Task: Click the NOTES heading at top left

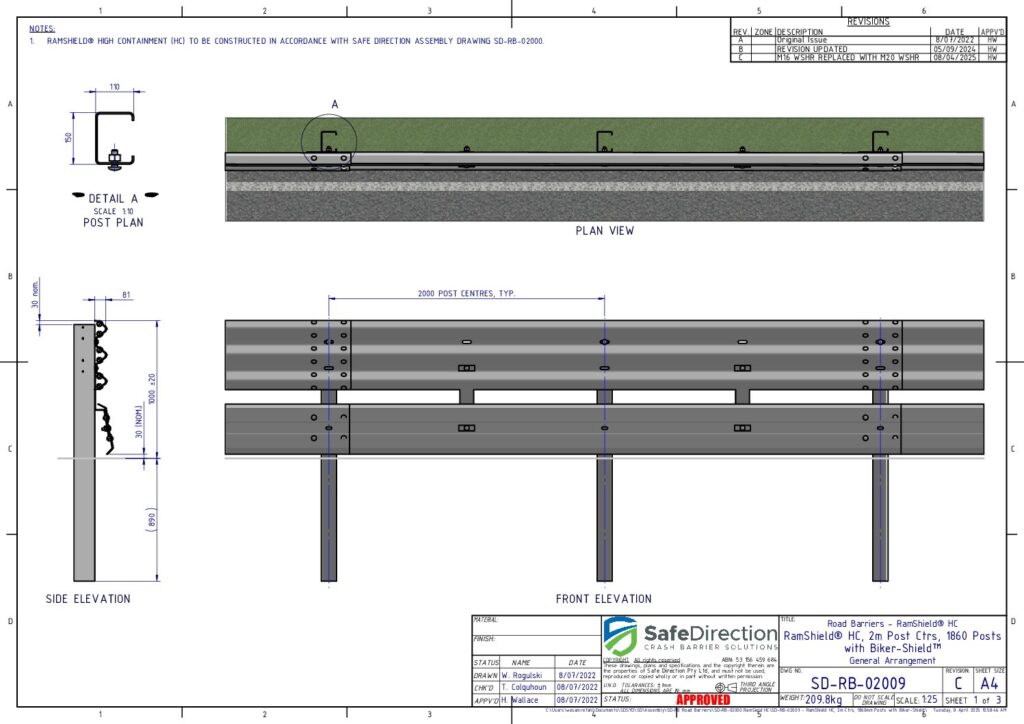Action: coord(42,29)
